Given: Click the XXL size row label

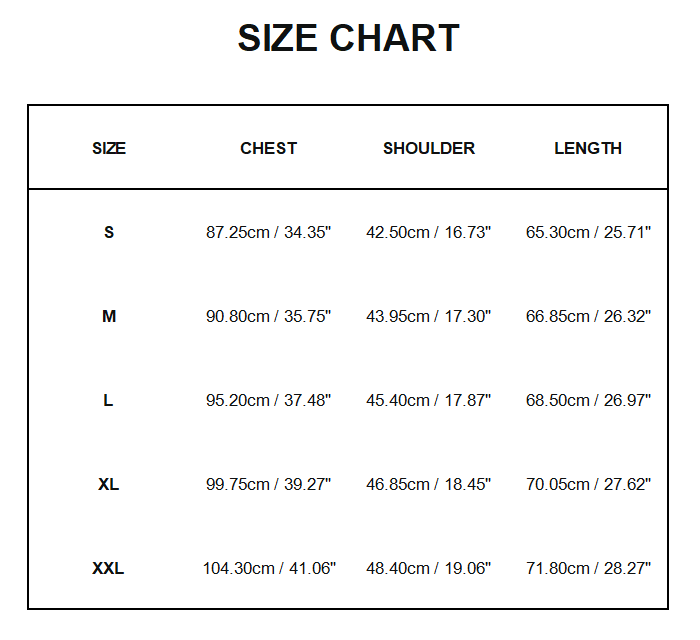Looking at the screenshot, I should coord(108,568).
